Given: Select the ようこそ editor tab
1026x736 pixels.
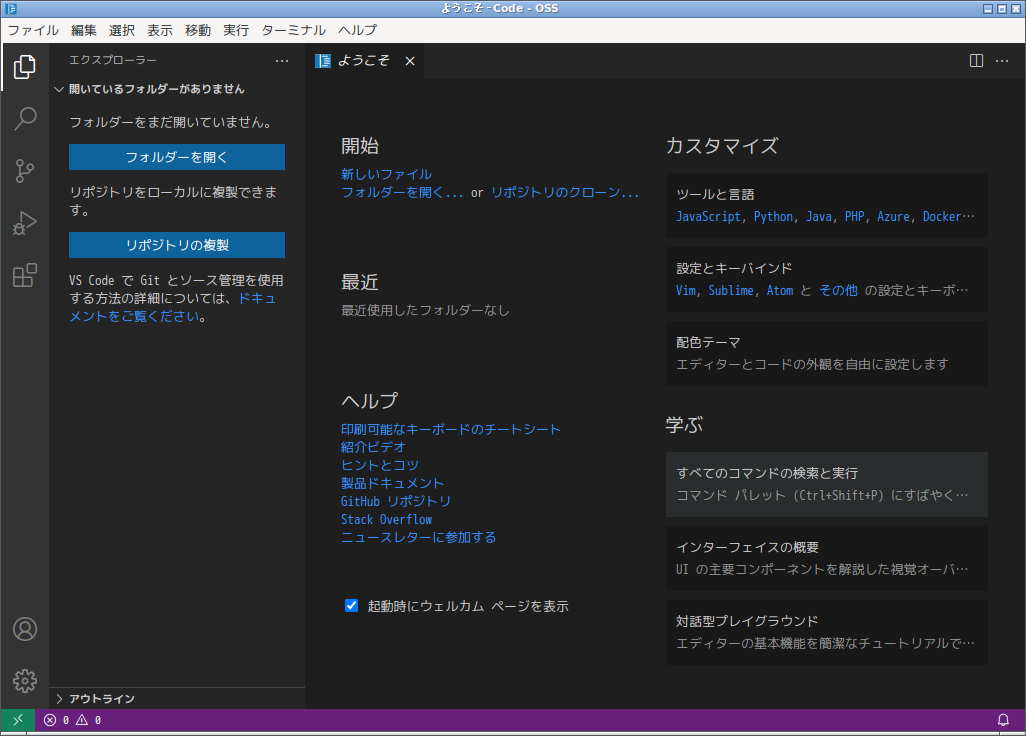Looking at the screenshot, I should coord(364,61).
